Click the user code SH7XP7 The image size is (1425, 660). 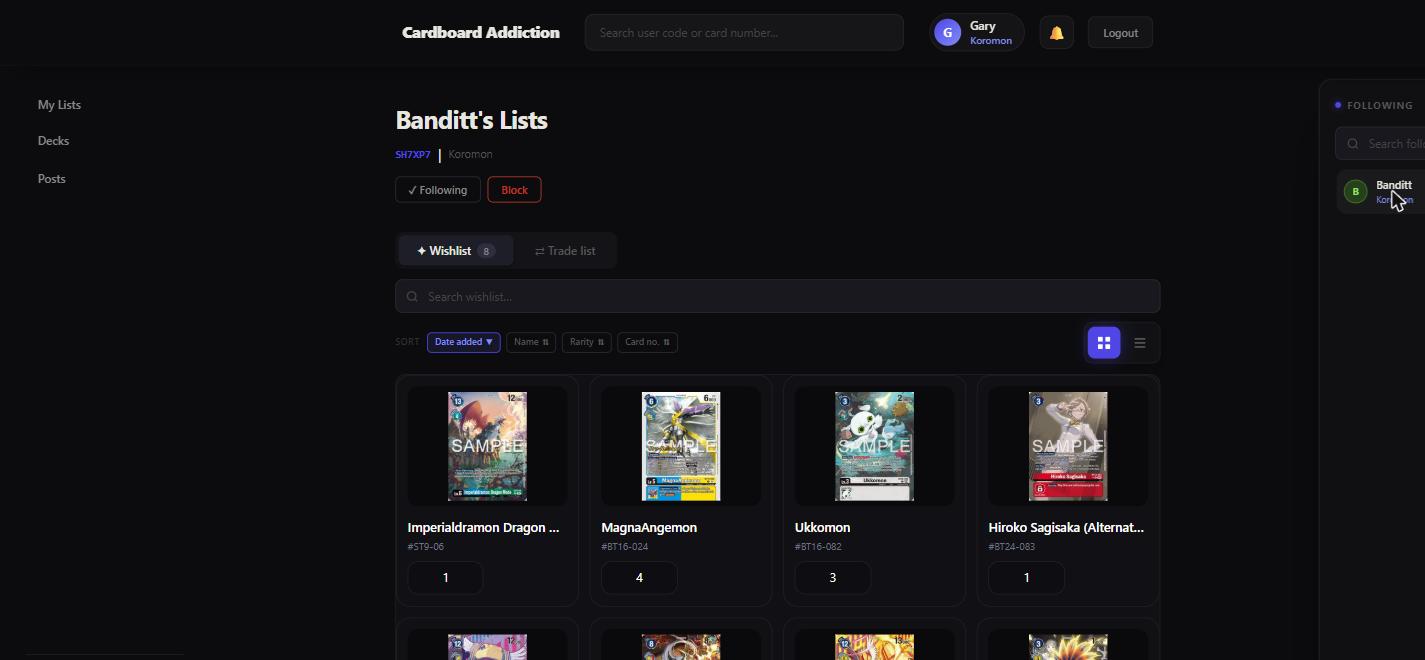click(413, 155)
